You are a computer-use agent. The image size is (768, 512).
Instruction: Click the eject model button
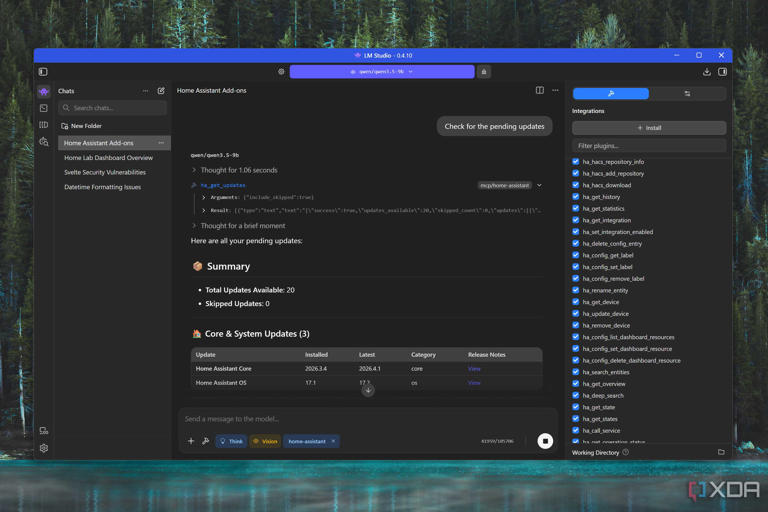click(484, 72)
